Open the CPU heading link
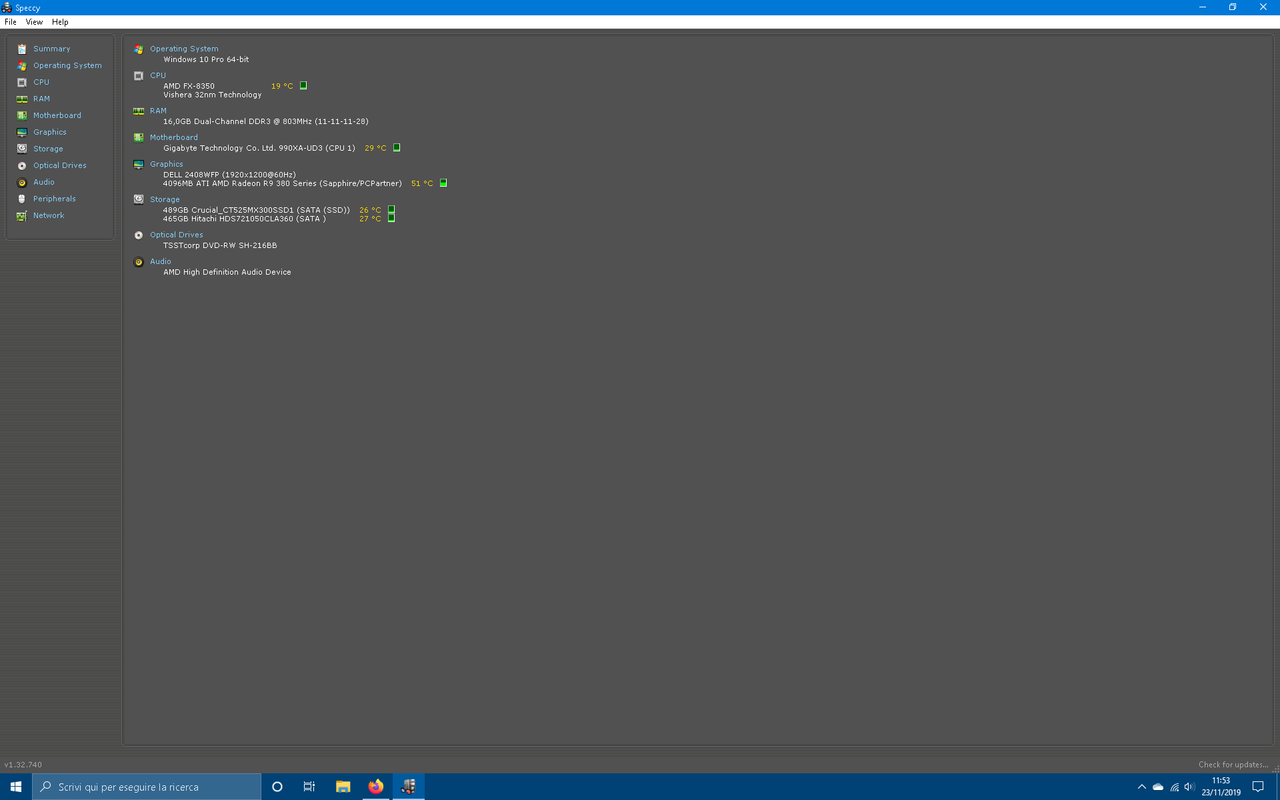Viewport: 1280px width, 800px height. pos(158,76)
